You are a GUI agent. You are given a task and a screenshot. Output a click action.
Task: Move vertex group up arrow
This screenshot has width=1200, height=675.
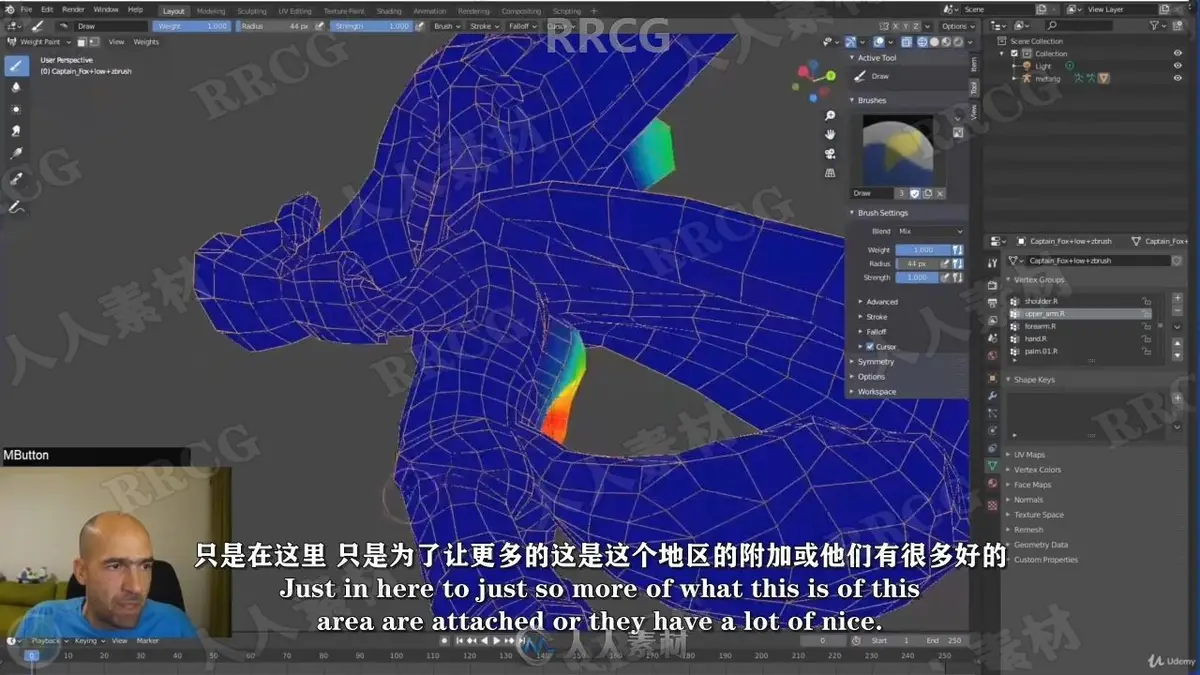pyautogui.click(x=1177, y=345)
